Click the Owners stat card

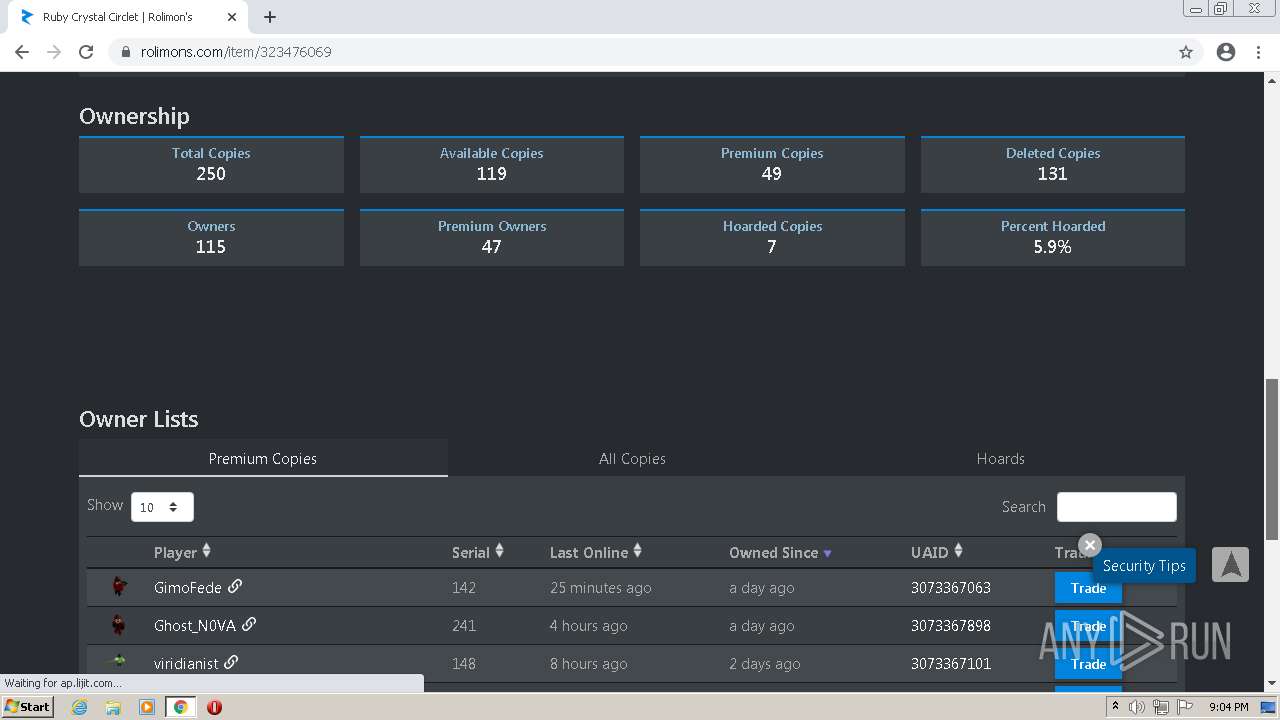coord(211,238)
